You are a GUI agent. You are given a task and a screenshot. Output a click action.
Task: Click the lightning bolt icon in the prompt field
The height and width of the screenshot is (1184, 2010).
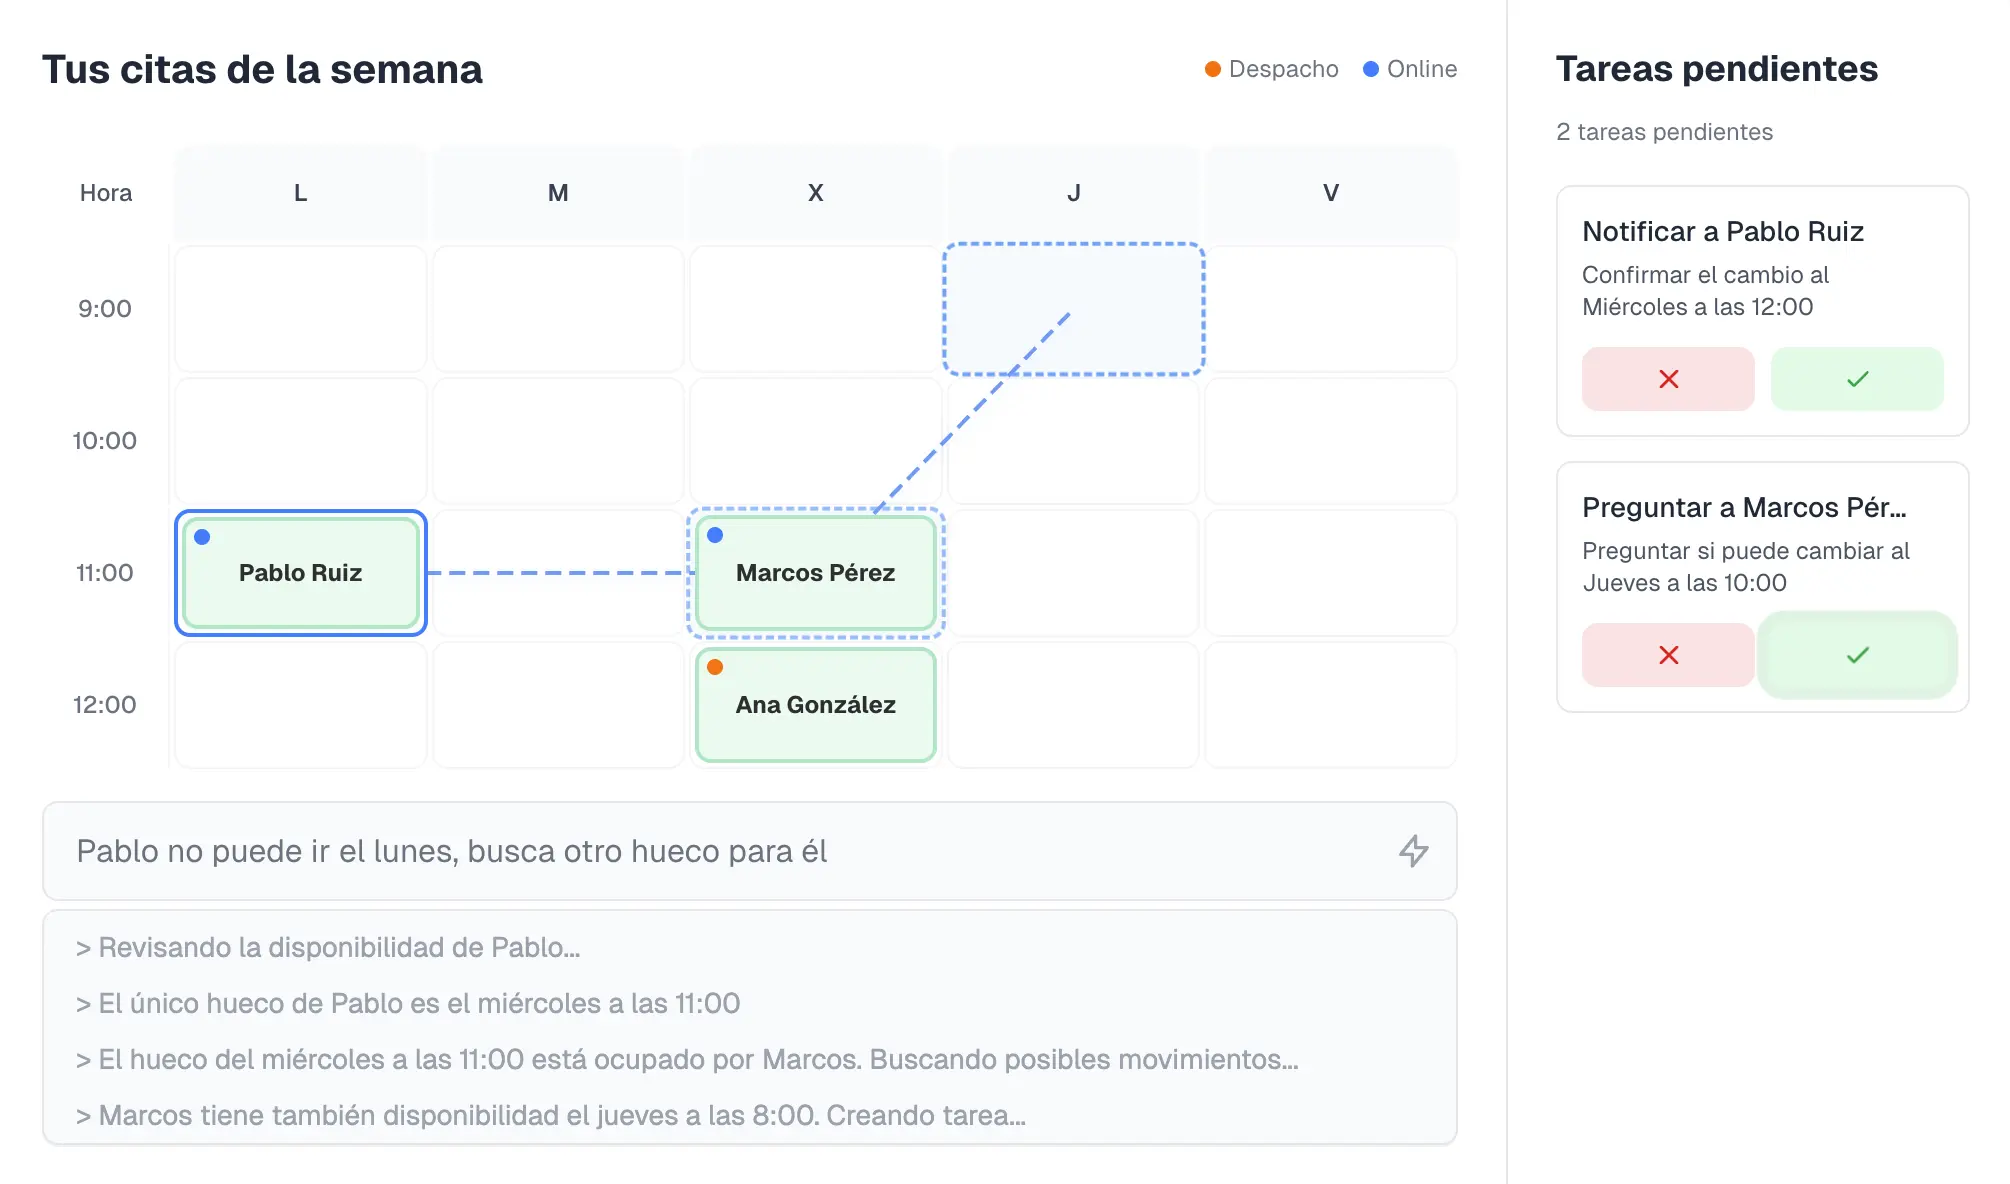(1416, 851)
